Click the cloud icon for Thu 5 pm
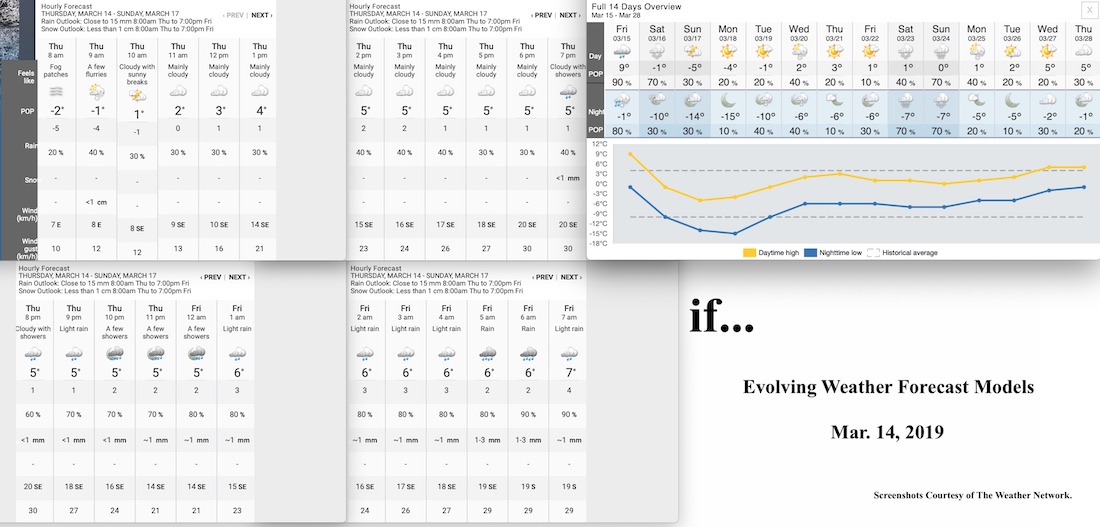 [486, 91]
